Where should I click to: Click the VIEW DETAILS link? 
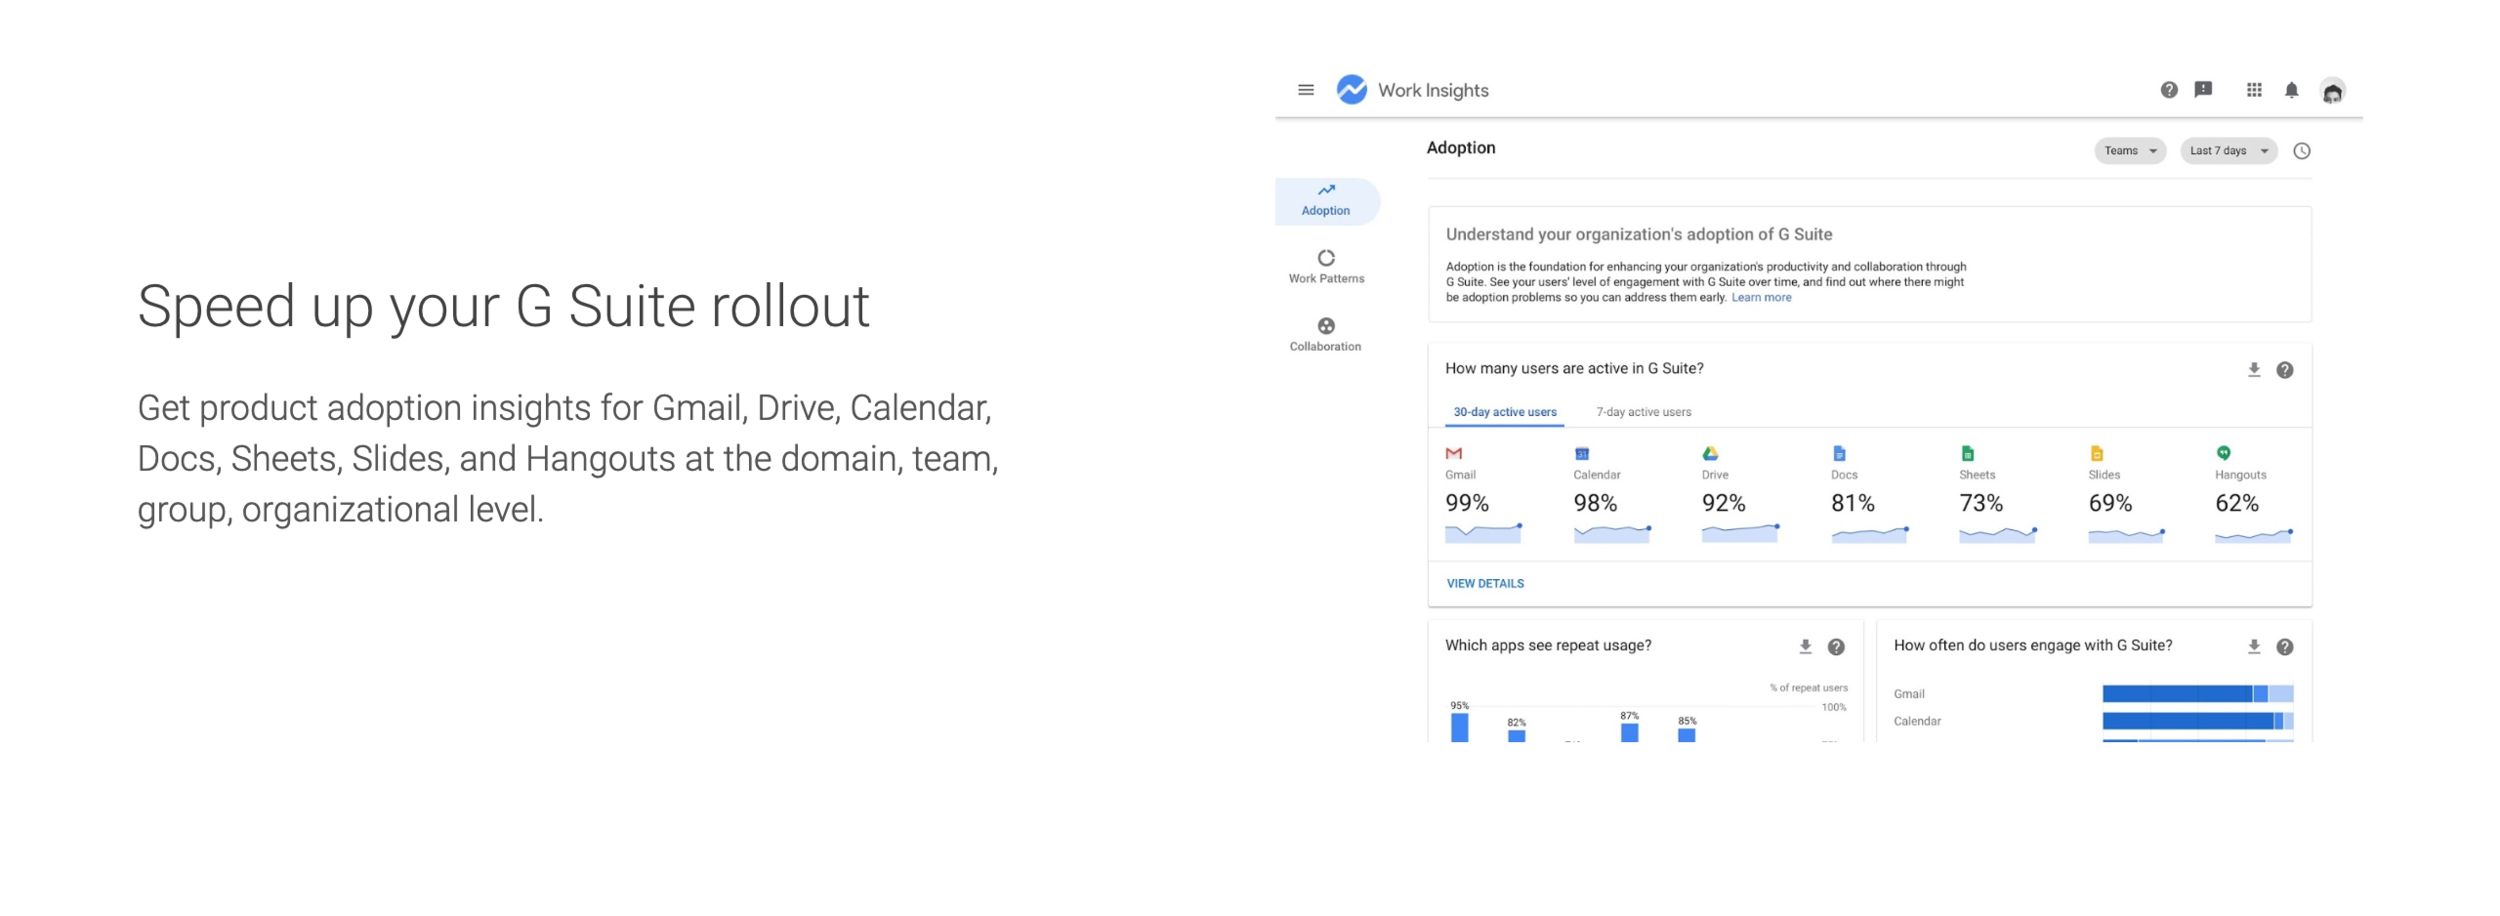1485,584
